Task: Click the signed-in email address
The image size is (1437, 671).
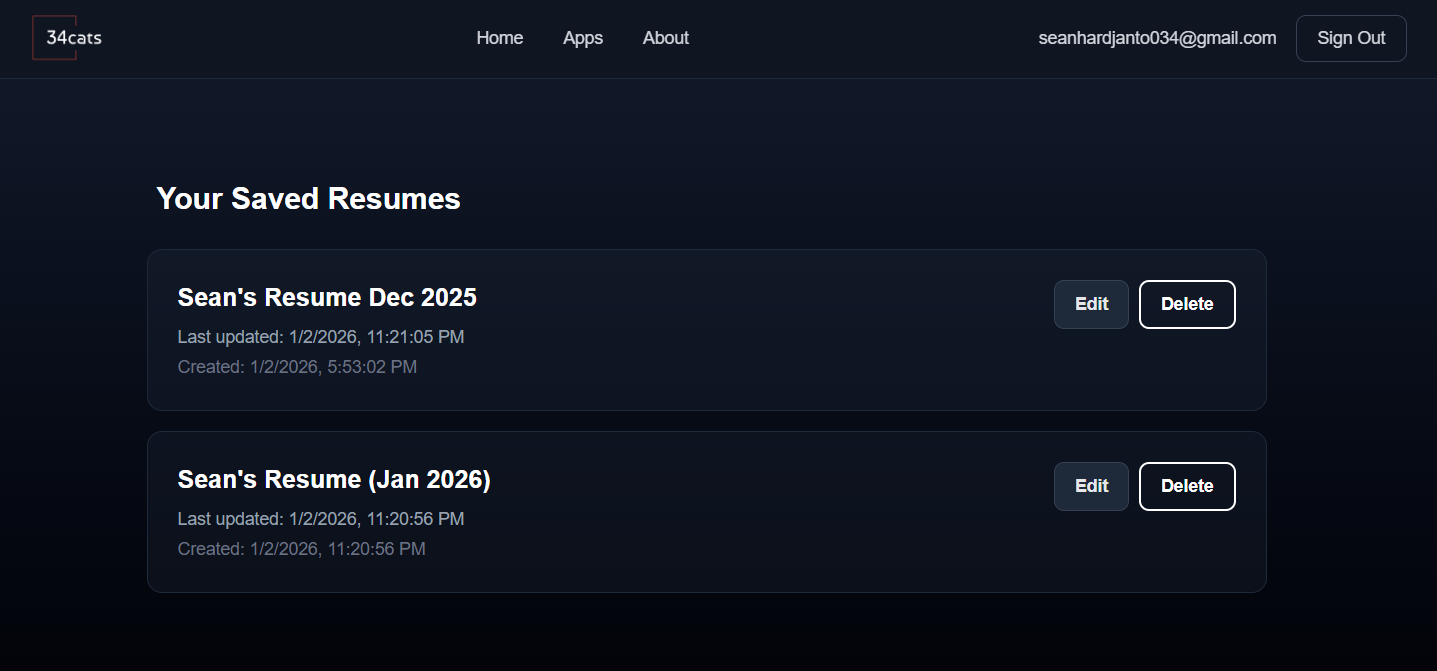Action: tap(1157, 38)
